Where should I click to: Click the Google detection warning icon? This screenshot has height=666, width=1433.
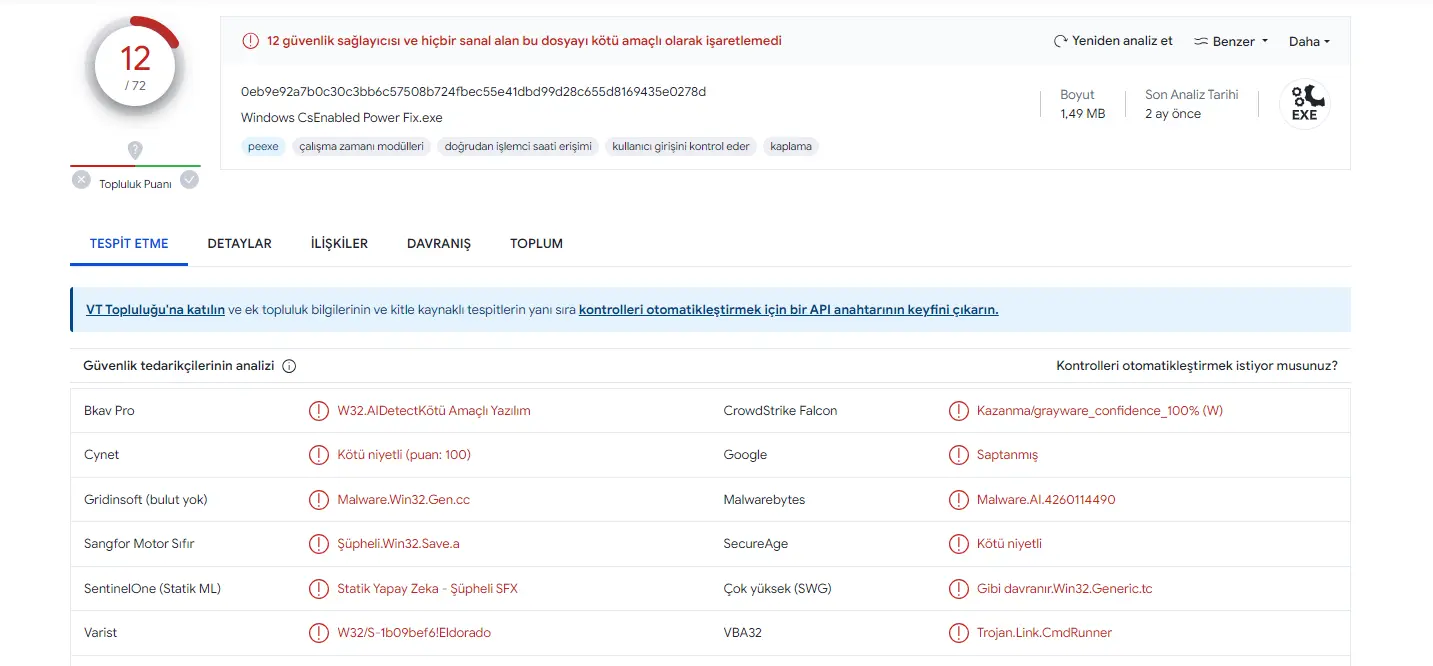pos(958,455)
